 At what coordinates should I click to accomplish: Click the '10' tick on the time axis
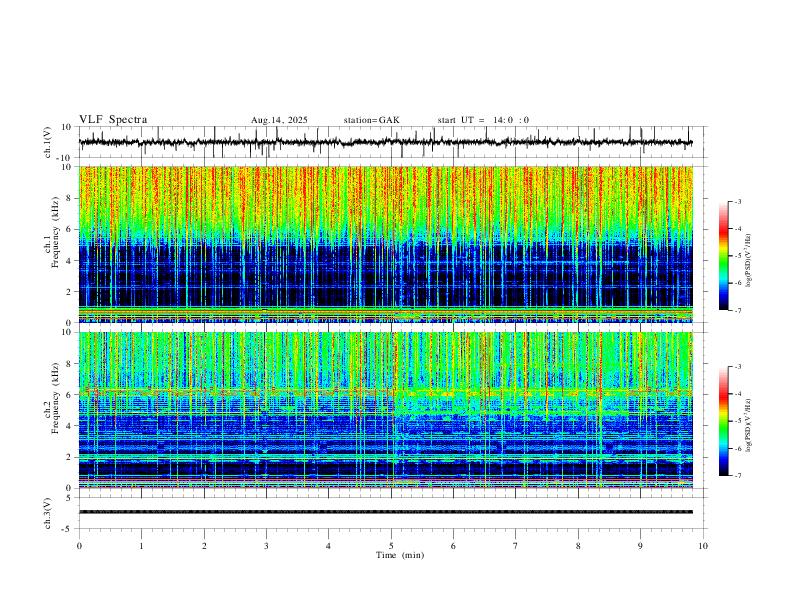(703, 546)
